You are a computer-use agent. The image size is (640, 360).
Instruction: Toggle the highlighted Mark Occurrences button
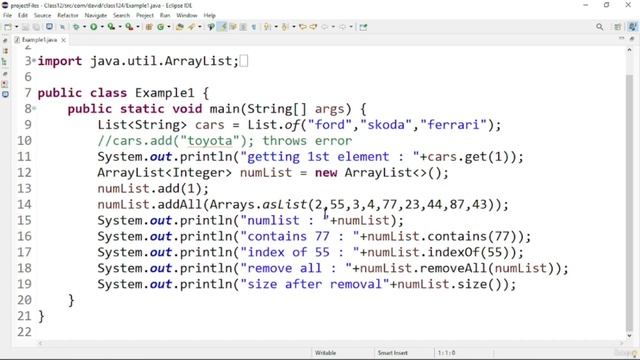[x=223, y=27]
